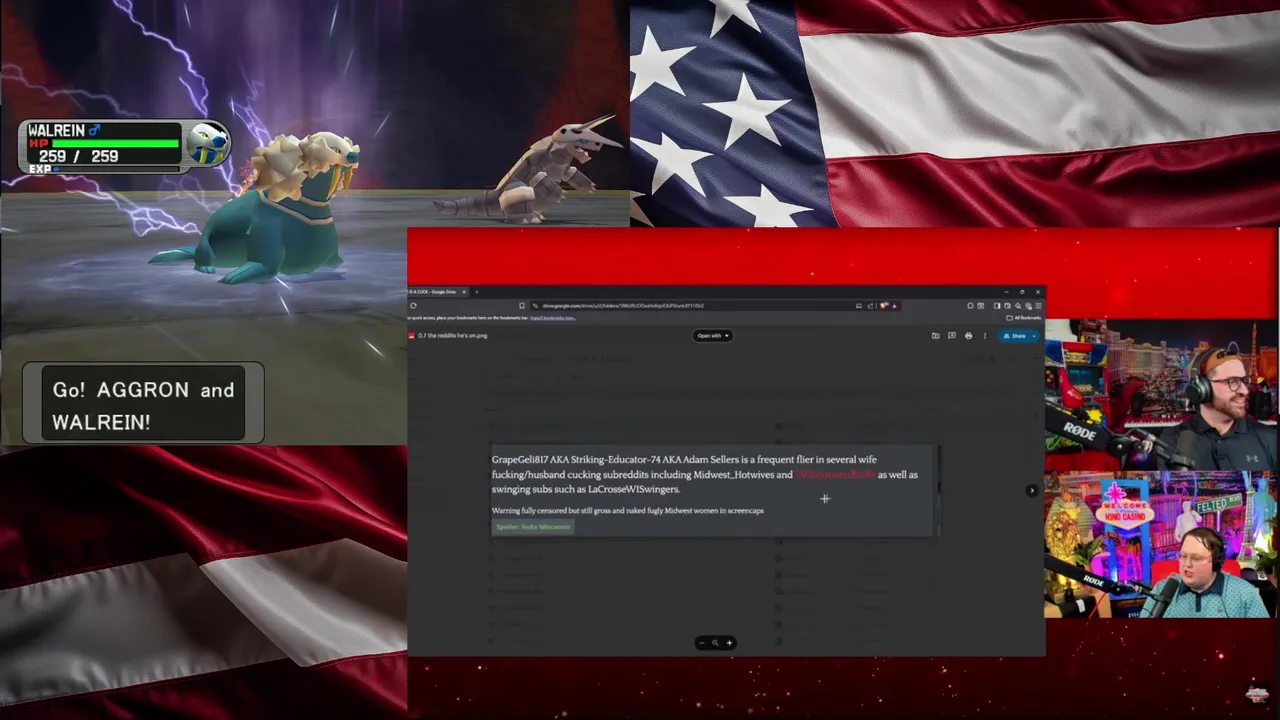Open the browser main menu icon
This screenshot has width=1280, height=720.
click(1038, 306)
